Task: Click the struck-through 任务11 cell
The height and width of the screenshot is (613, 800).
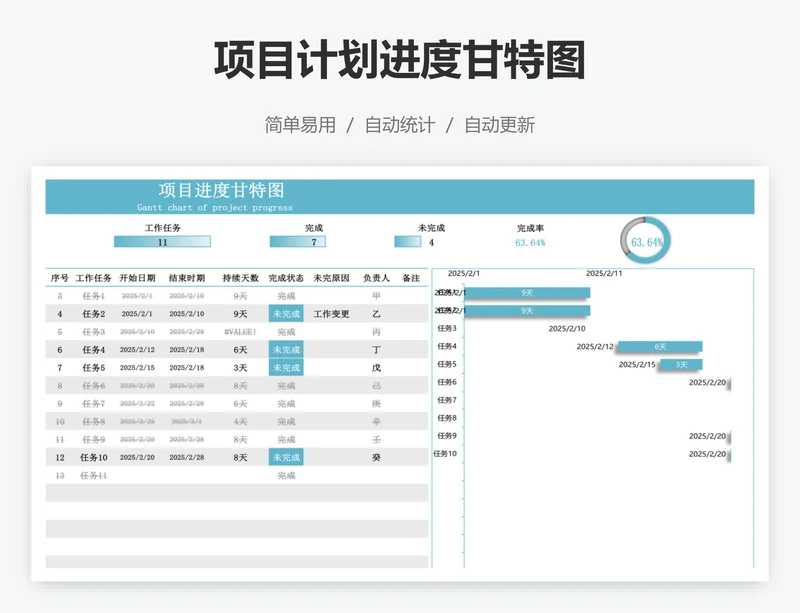Action: (x=93, y=475)
